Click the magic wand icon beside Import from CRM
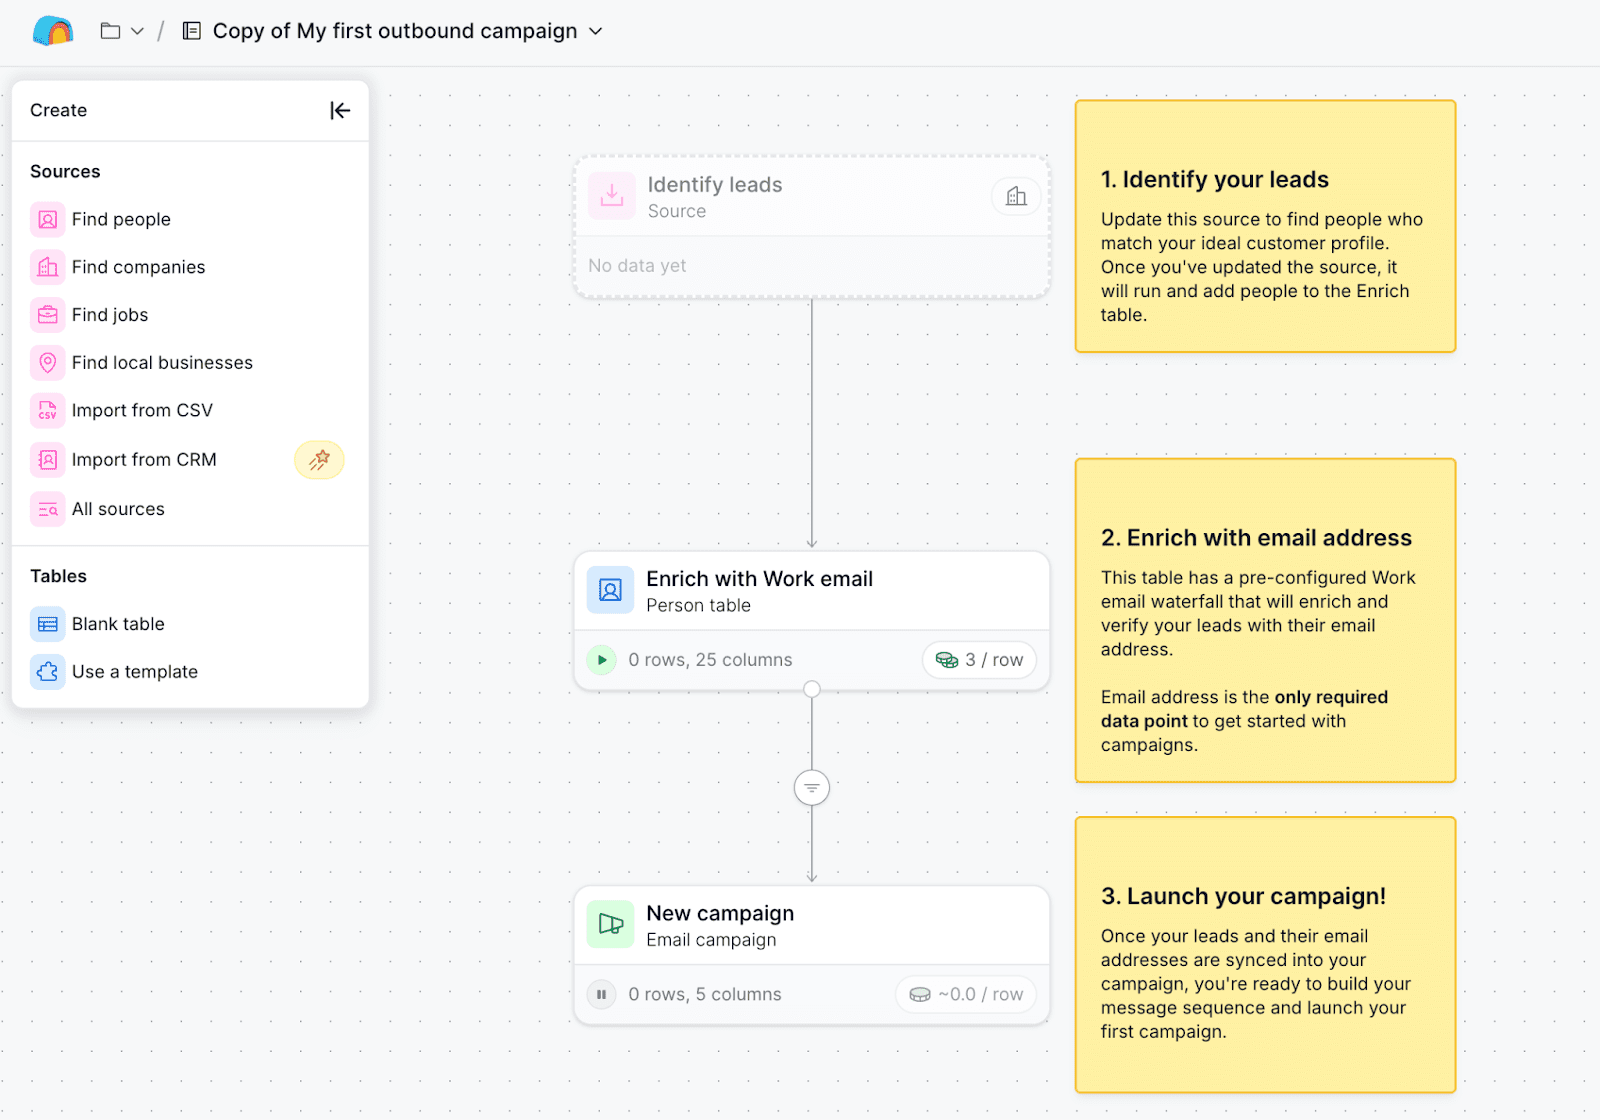 [319, 460]
